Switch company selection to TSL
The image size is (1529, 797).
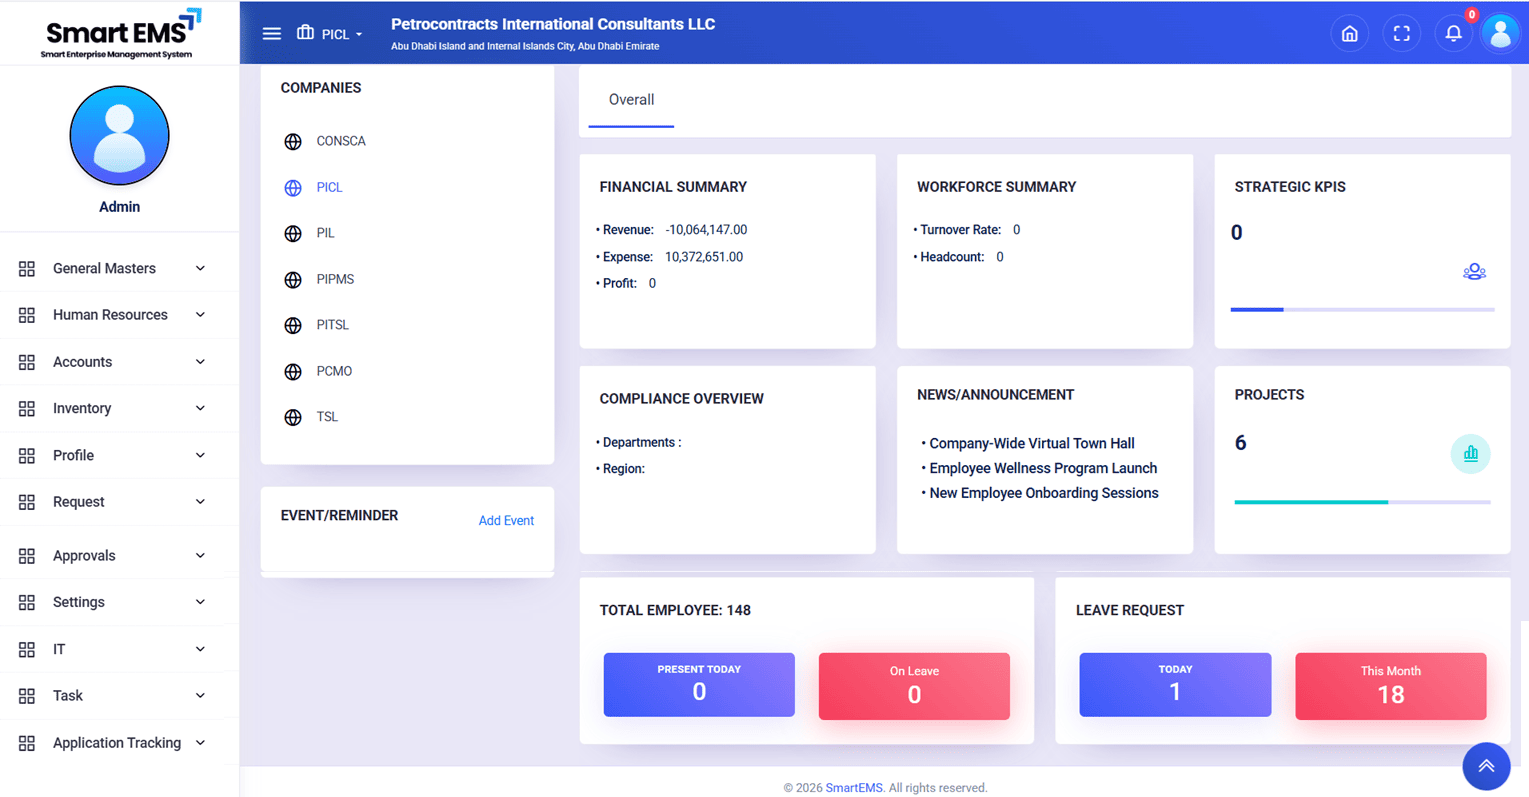pos(326,416)
